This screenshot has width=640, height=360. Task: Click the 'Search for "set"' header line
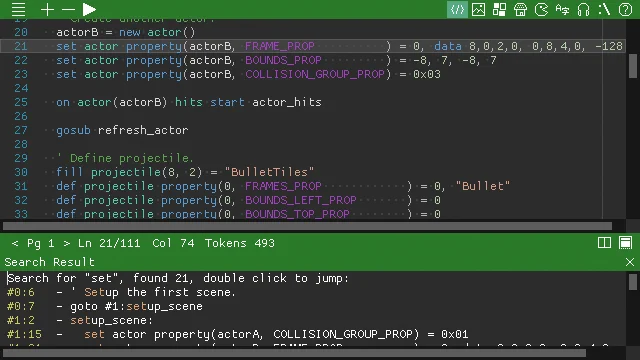pos(178,278)
